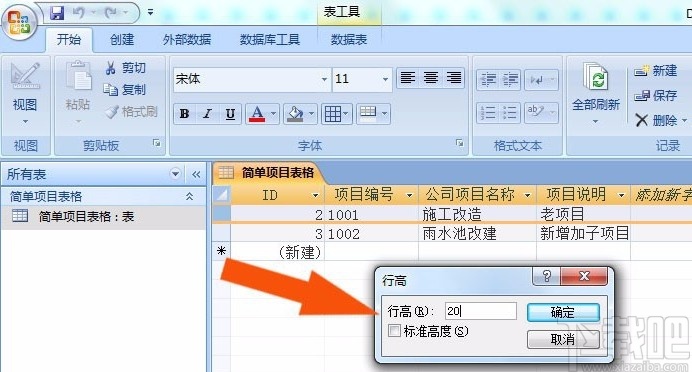Open the 字体 group dialog launcher
This screenshot has height=372, width=692.
[460, 143]
